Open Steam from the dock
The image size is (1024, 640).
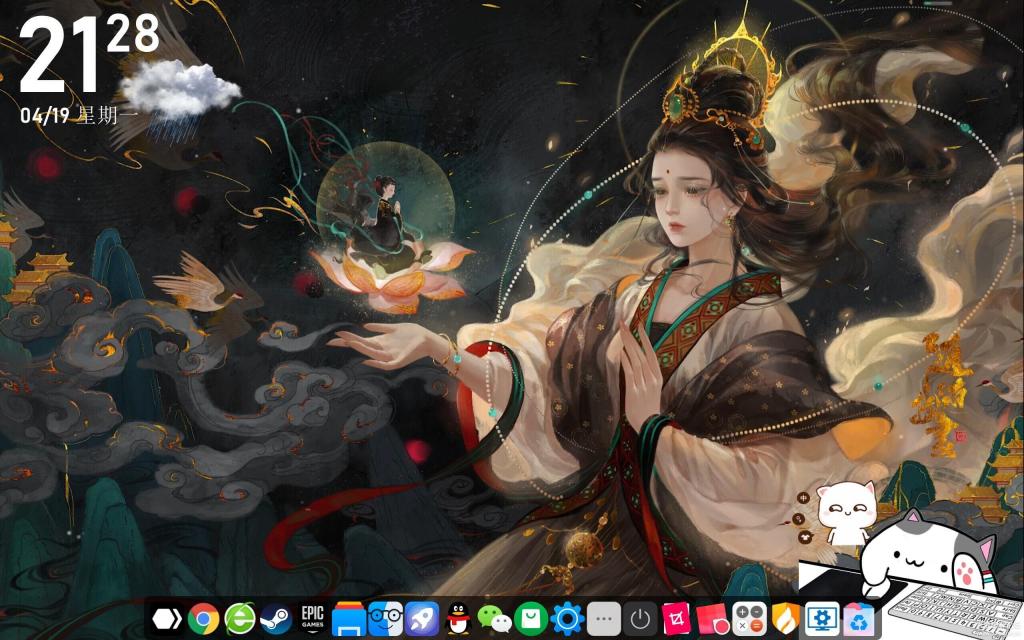click(277, 620)
